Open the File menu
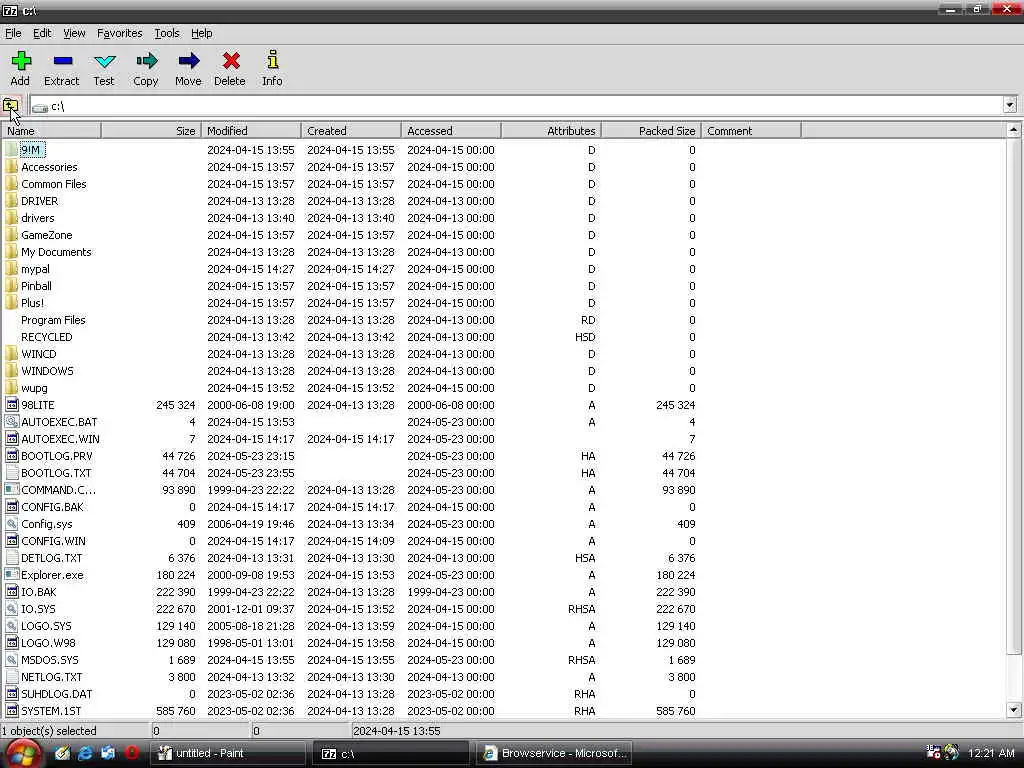This screenshot has width=1024, height=768. click(x=13, y=33)
